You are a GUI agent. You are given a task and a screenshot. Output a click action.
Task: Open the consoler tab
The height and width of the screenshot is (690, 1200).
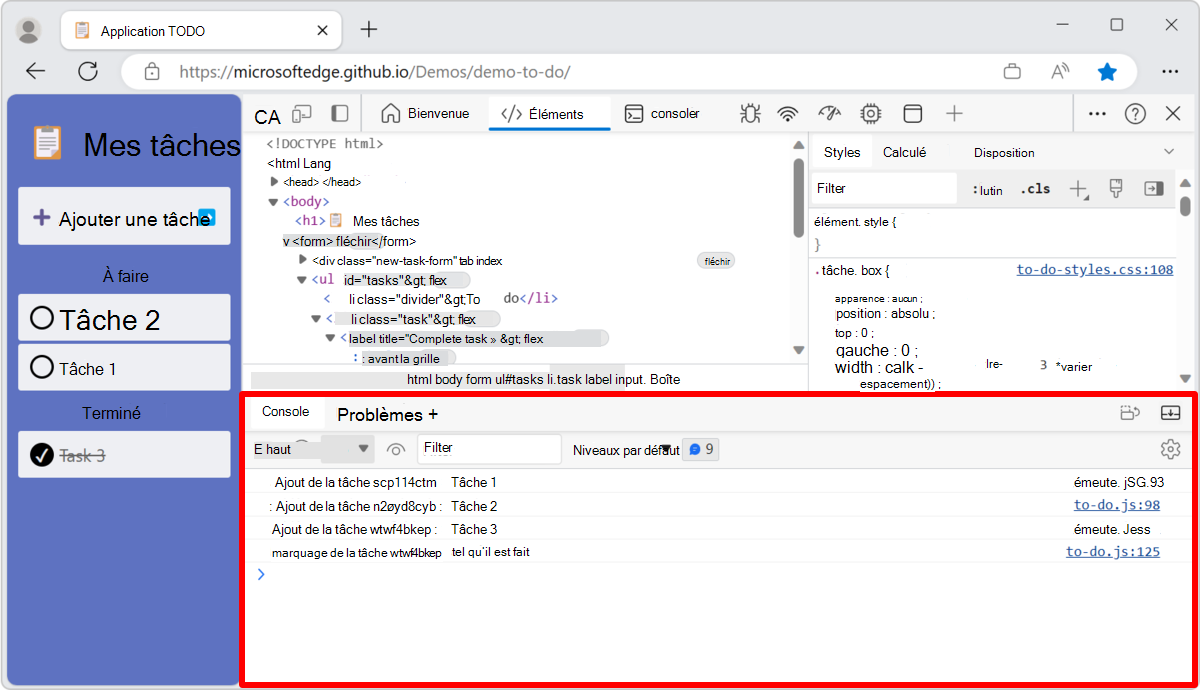pyautogui.click(x=662, y=114)
